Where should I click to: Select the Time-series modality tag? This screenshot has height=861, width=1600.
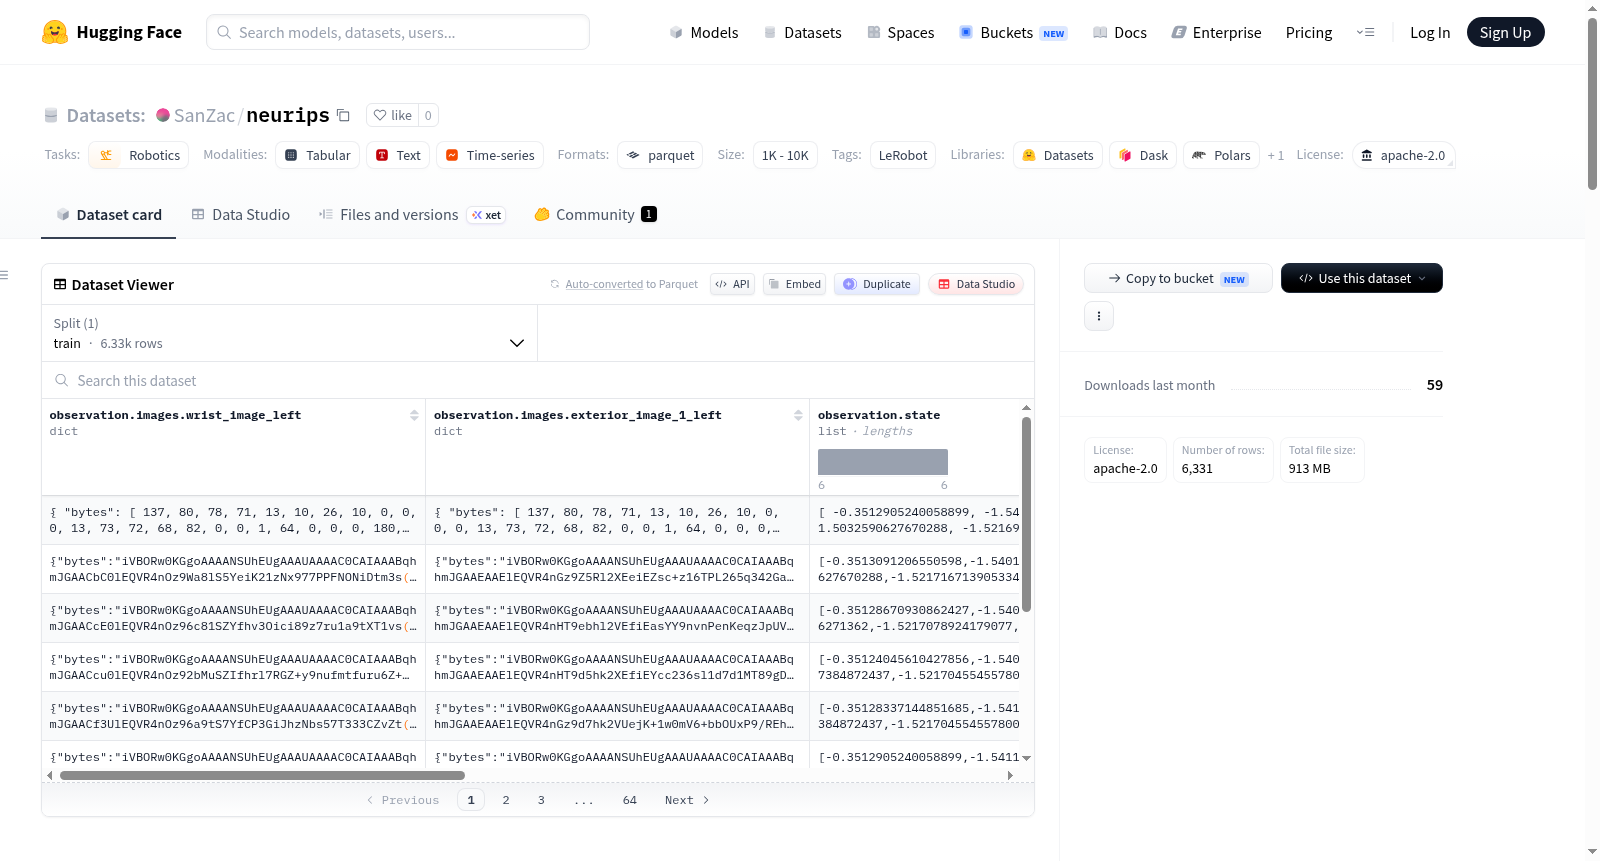(x=490, y=155)
